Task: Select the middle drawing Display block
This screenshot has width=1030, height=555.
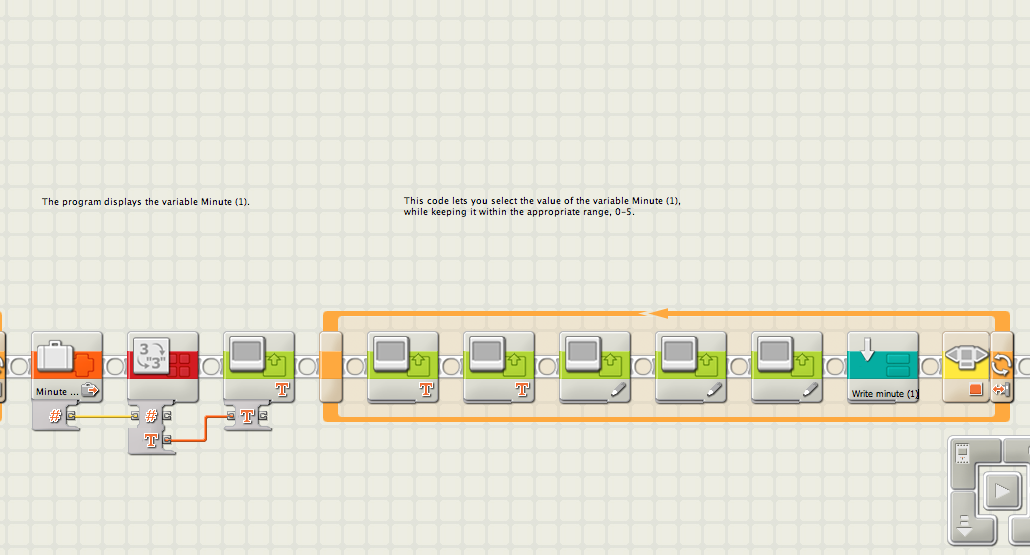Action: pyautogui.click(x=691, y=363)
